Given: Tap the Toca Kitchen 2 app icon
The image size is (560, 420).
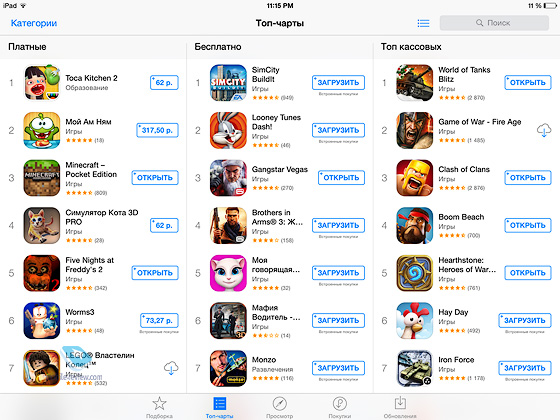Looking at the screenshot, I should (42, 82).
